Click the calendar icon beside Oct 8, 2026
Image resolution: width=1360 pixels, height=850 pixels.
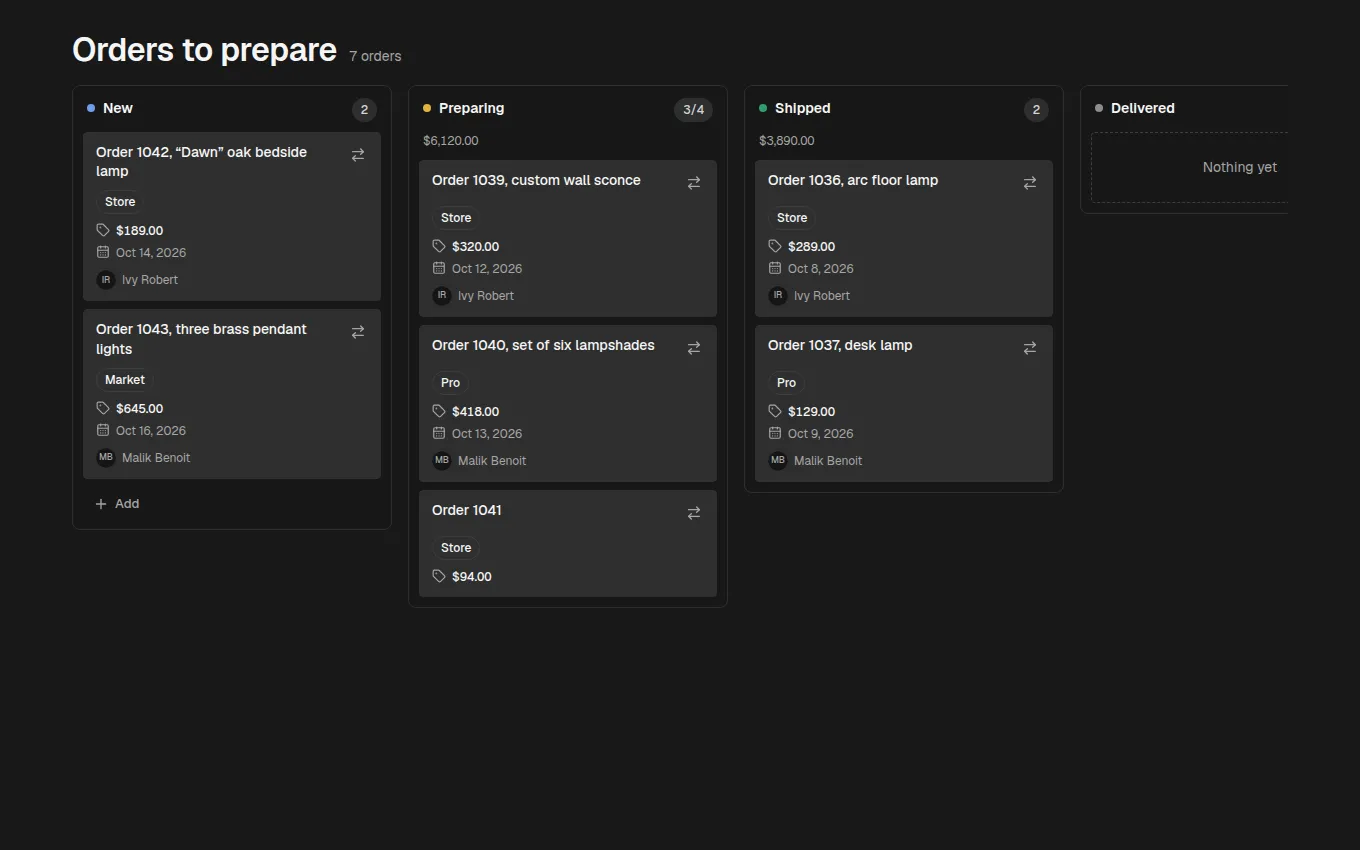775,268
